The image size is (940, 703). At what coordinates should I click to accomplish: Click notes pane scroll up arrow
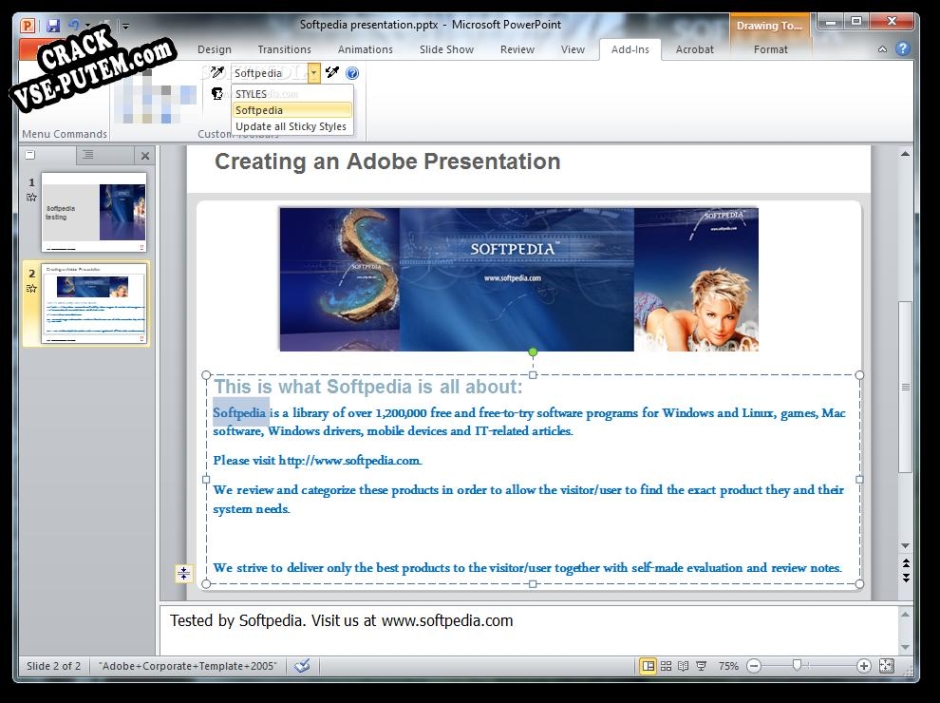tap(905, 614)
